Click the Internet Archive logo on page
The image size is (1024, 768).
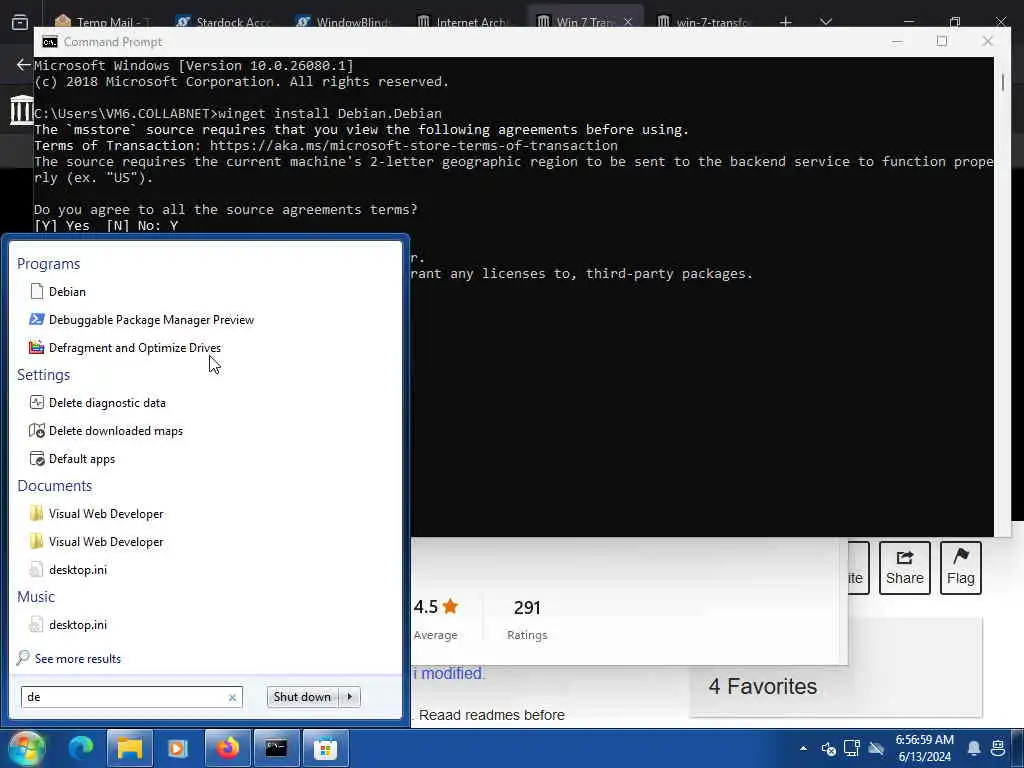pos(22,110)
